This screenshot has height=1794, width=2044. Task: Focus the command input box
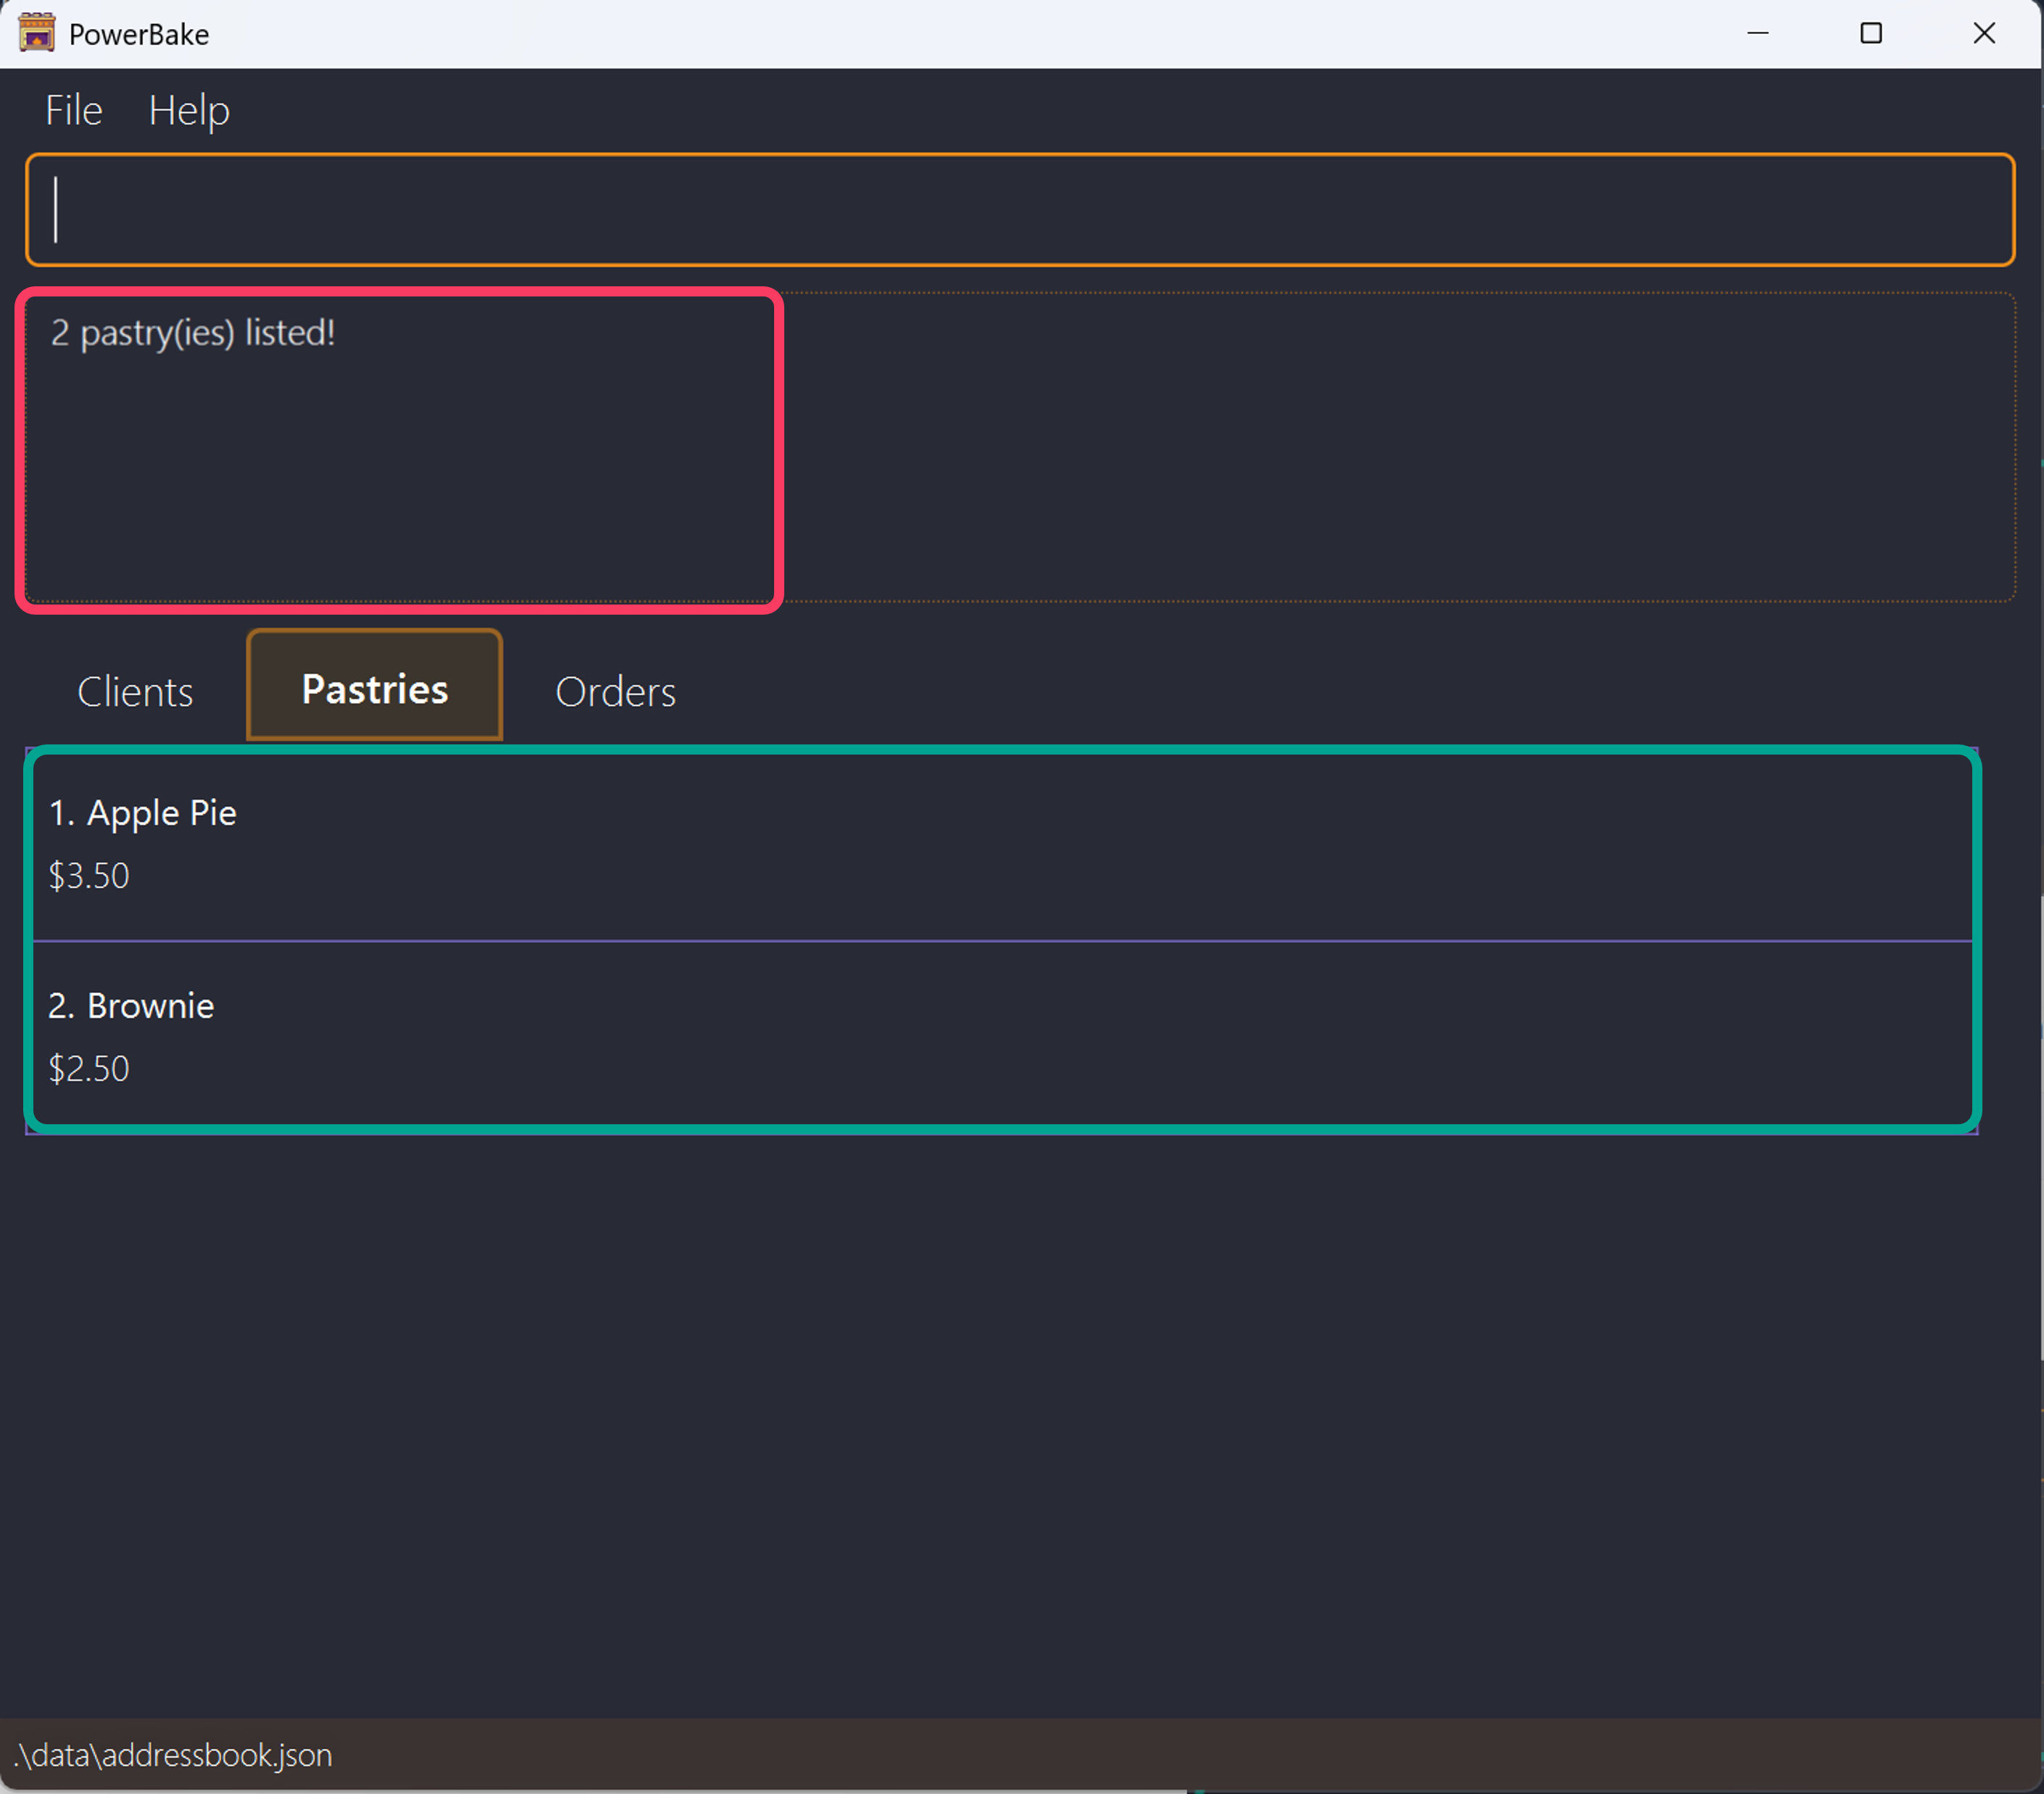tap(1020, 210)
